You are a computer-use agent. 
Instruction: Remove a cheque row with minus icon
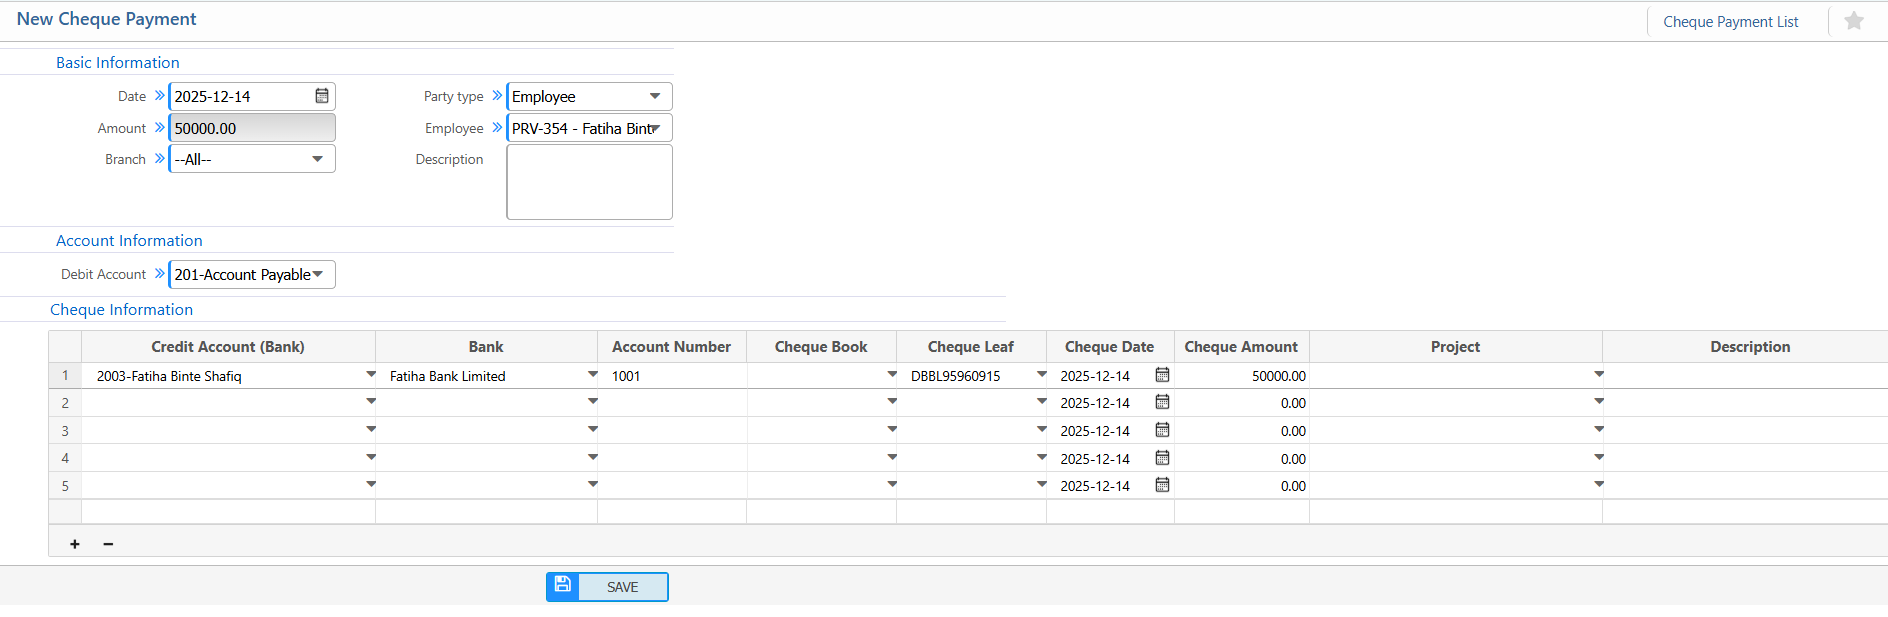pos(108,544)
